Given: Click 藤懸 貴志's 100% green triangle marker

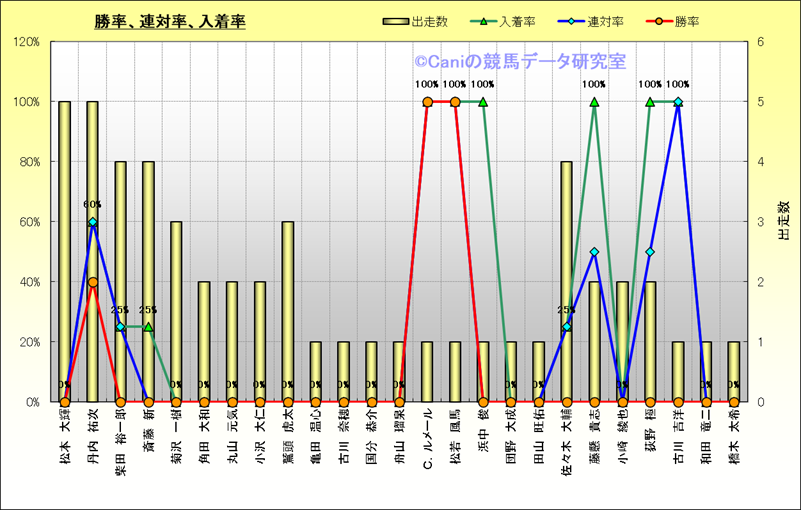Looking at the screenshot, I should tap(594, 102).
